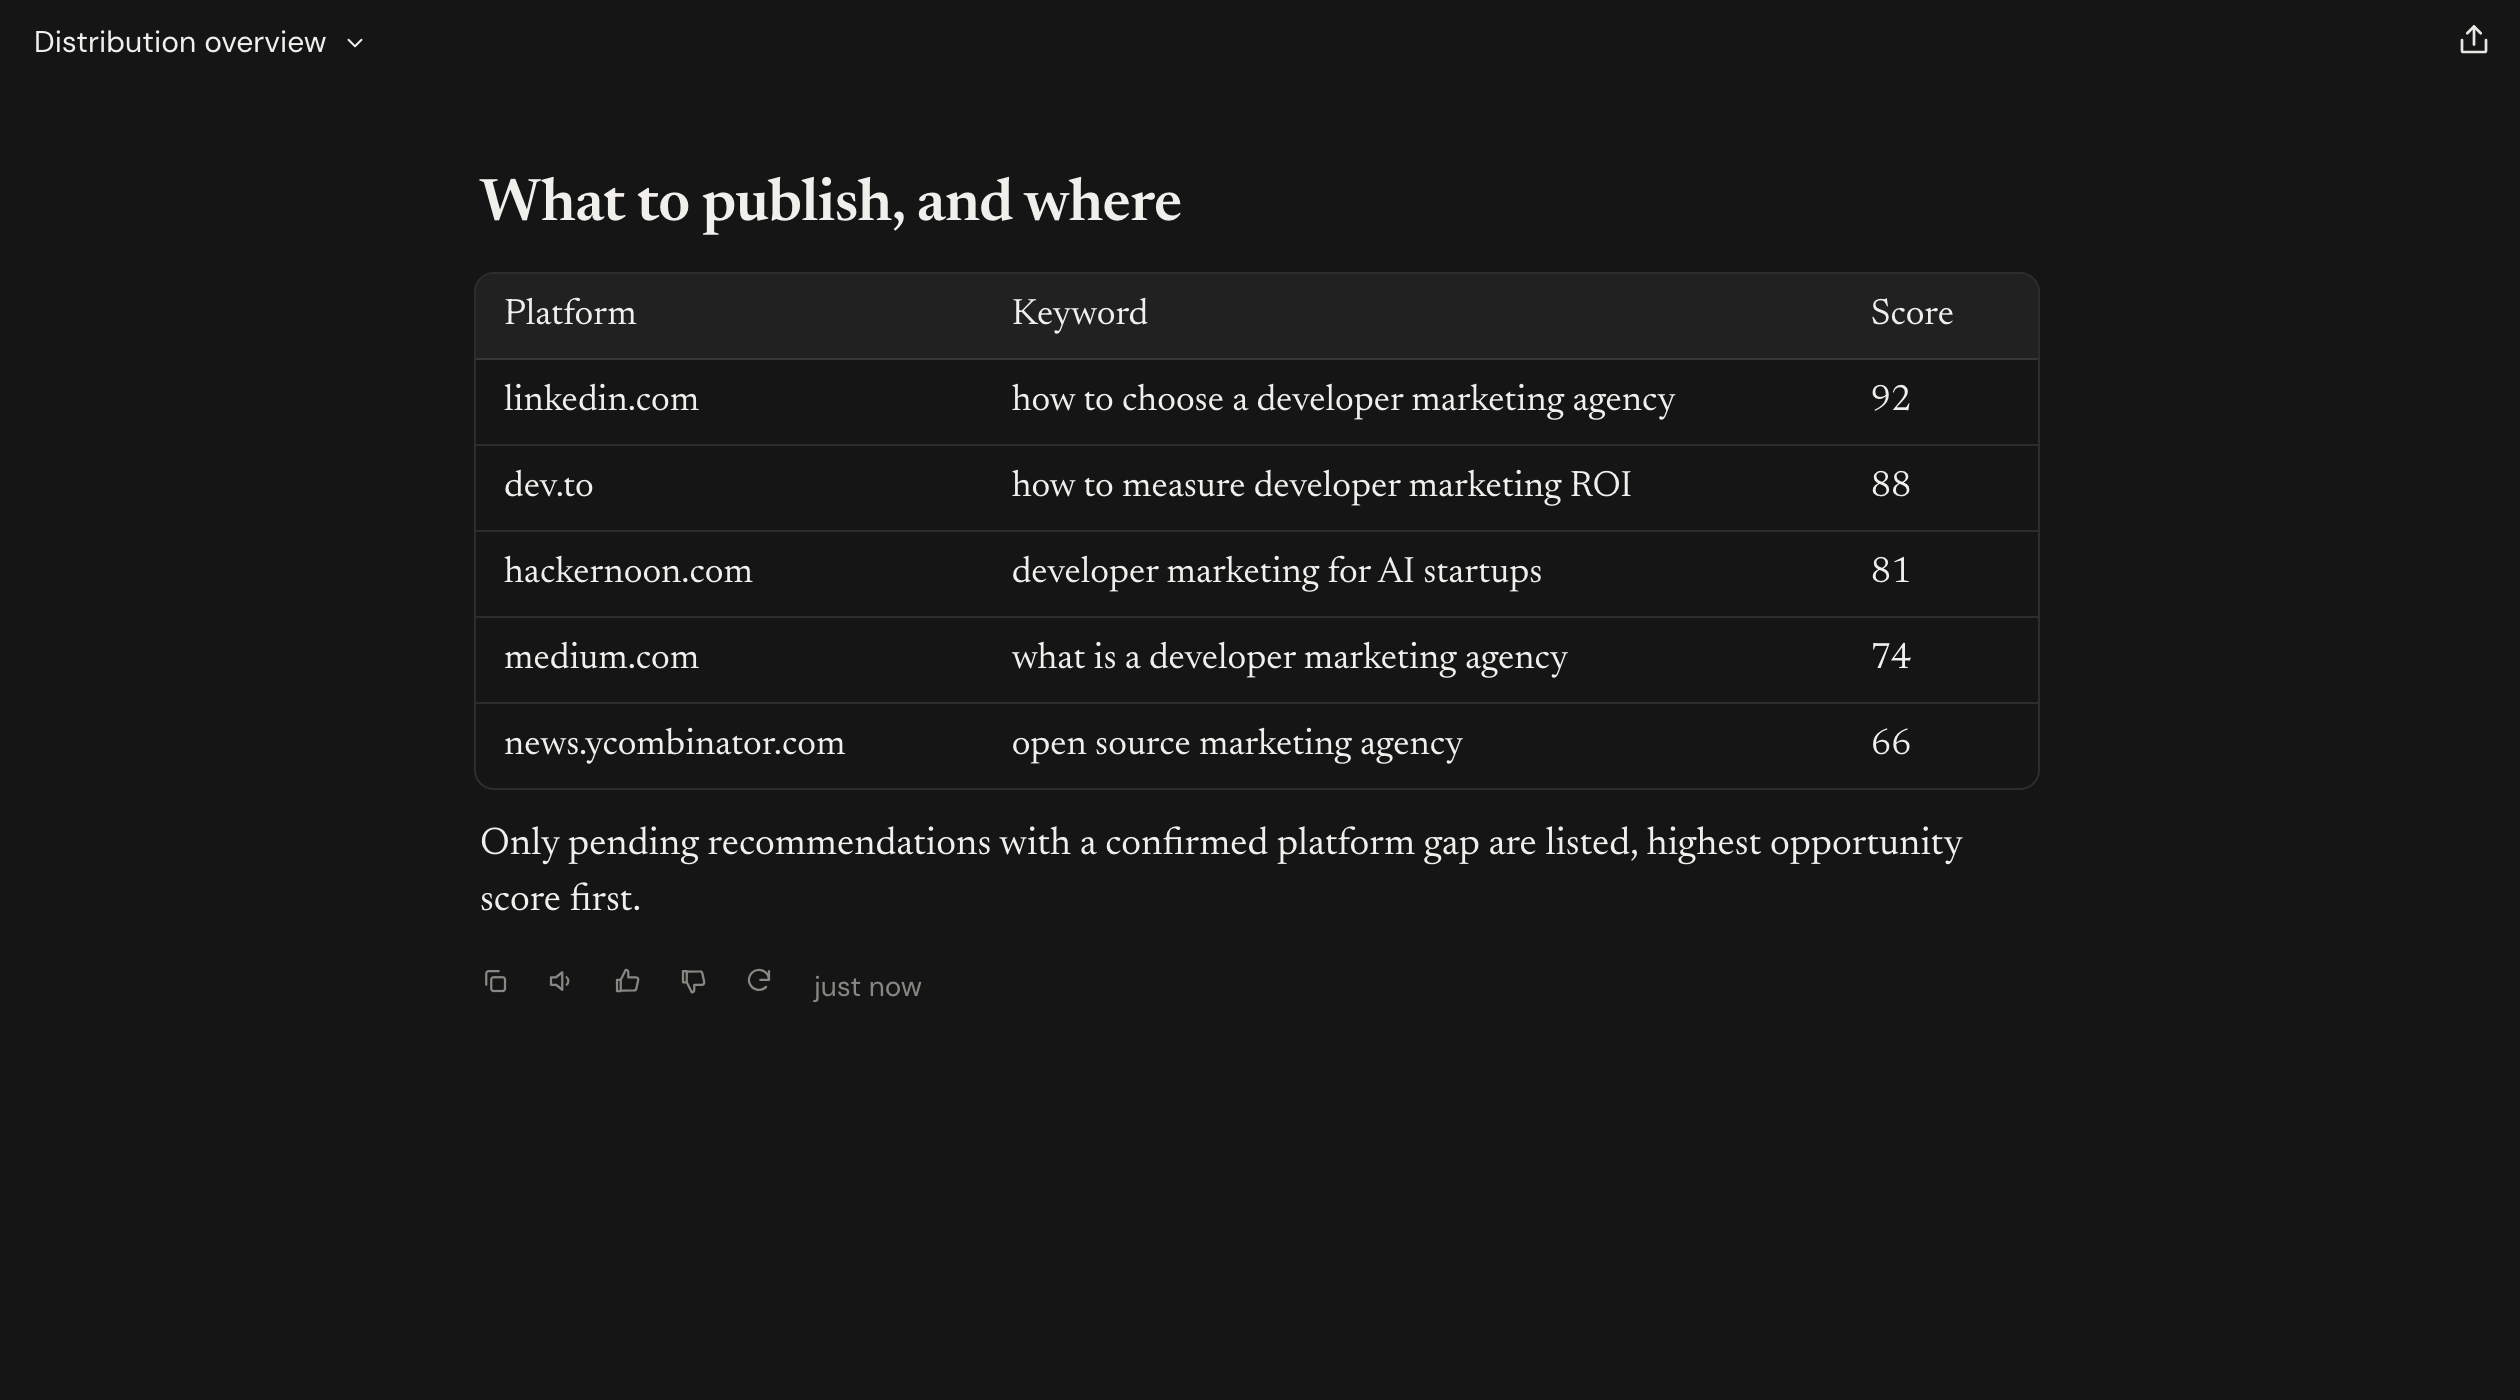The width and height of the screenshot is (2520, 1400).
Task: Click the score value 88
Action: [x=1890, y=484]
